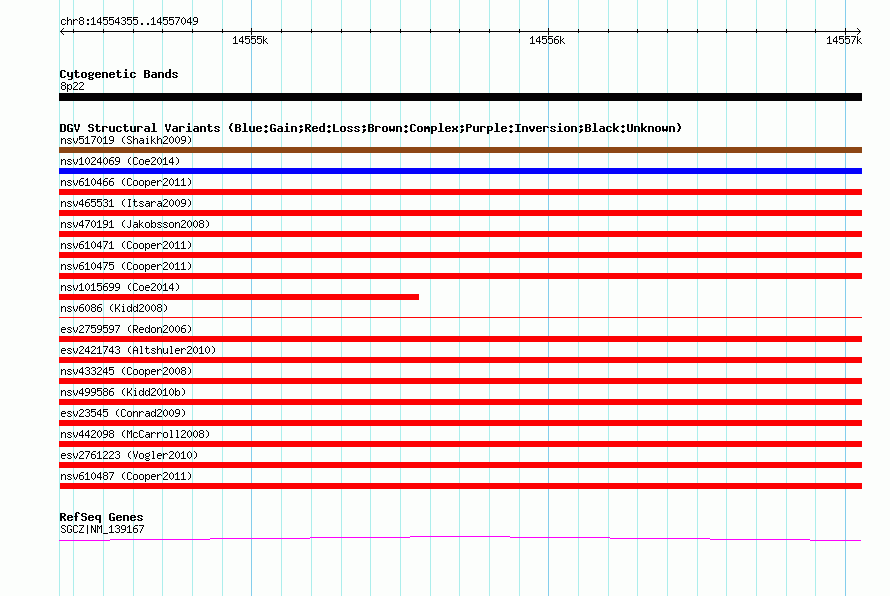
Task: Open the nsv6086 (Kidd2008) label
Action: 114,308
